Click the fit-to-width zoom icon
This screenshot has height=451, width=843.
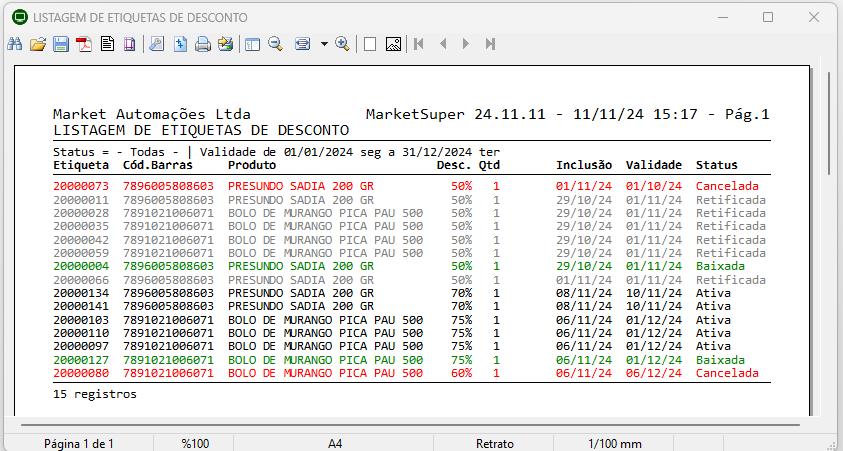pyautogui.click(x=303, y=44)
